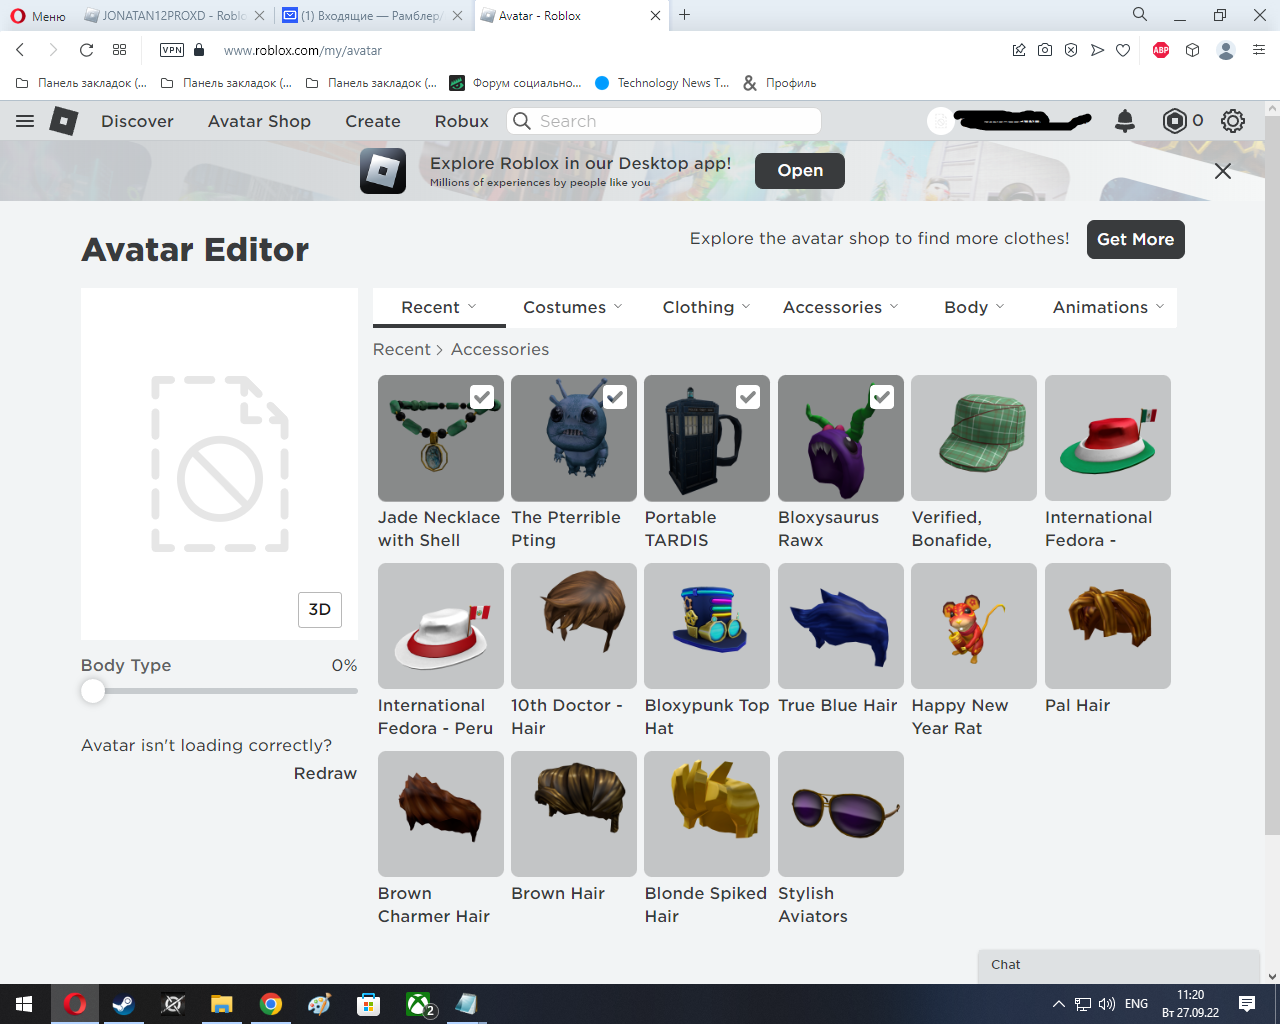Screen dimensions: 1280x1024
Task: Open the Robux navbar link
Action: coord(462,121)
